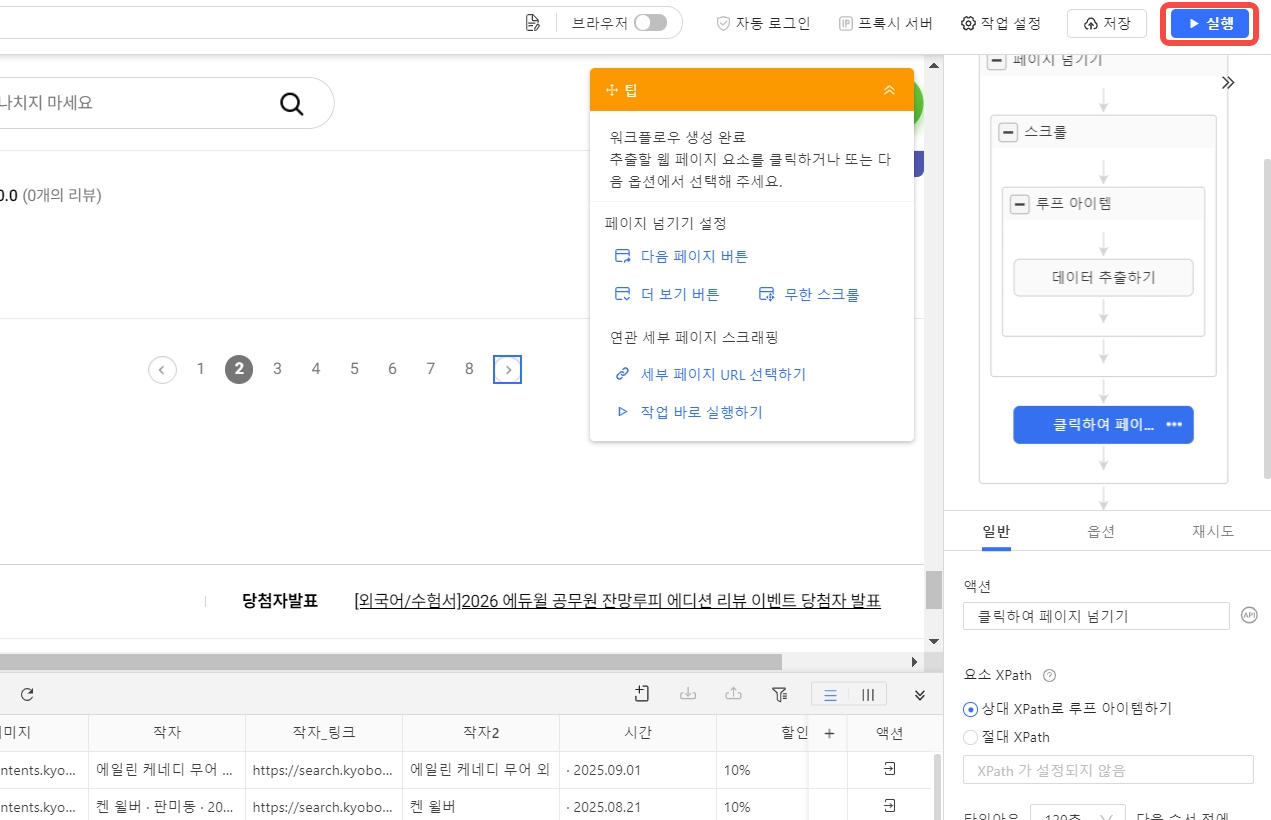Click the 자동 로그인 shield option

(763, 24)
